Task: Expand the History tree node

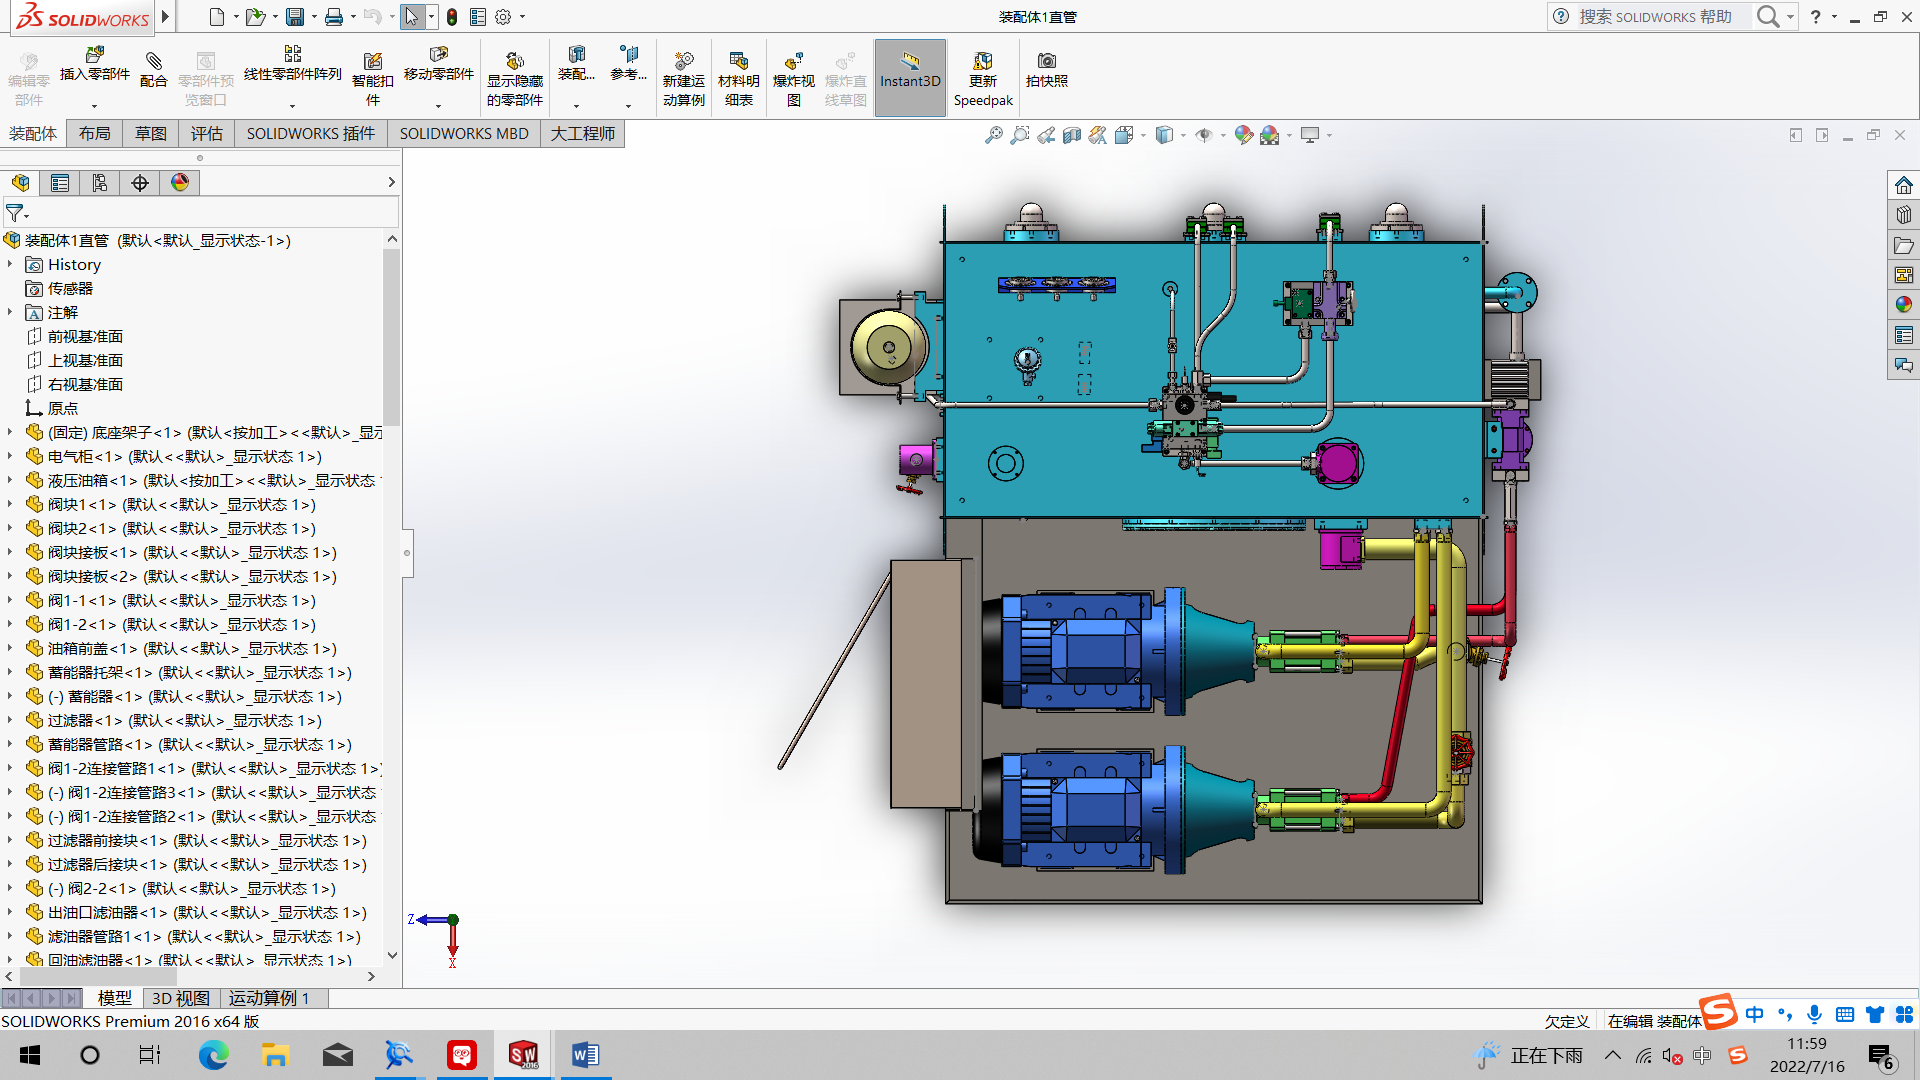Action: pyautogui.click(x=10, y=265)
